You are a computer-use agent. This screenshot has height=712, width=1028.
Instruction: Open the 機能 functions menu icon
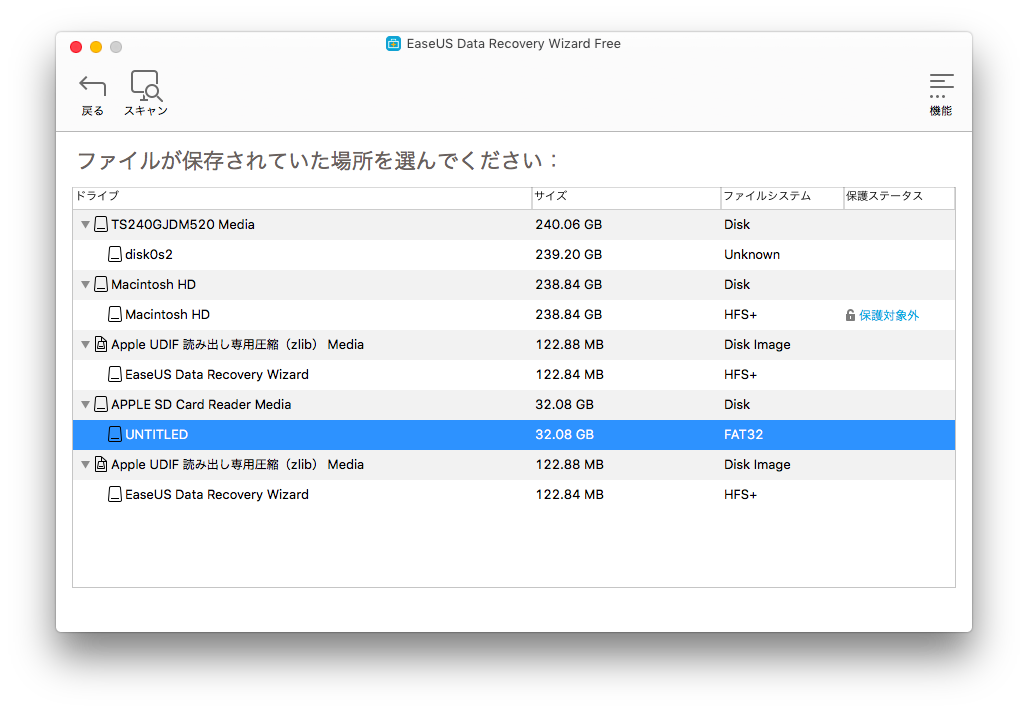pos(941,86)
